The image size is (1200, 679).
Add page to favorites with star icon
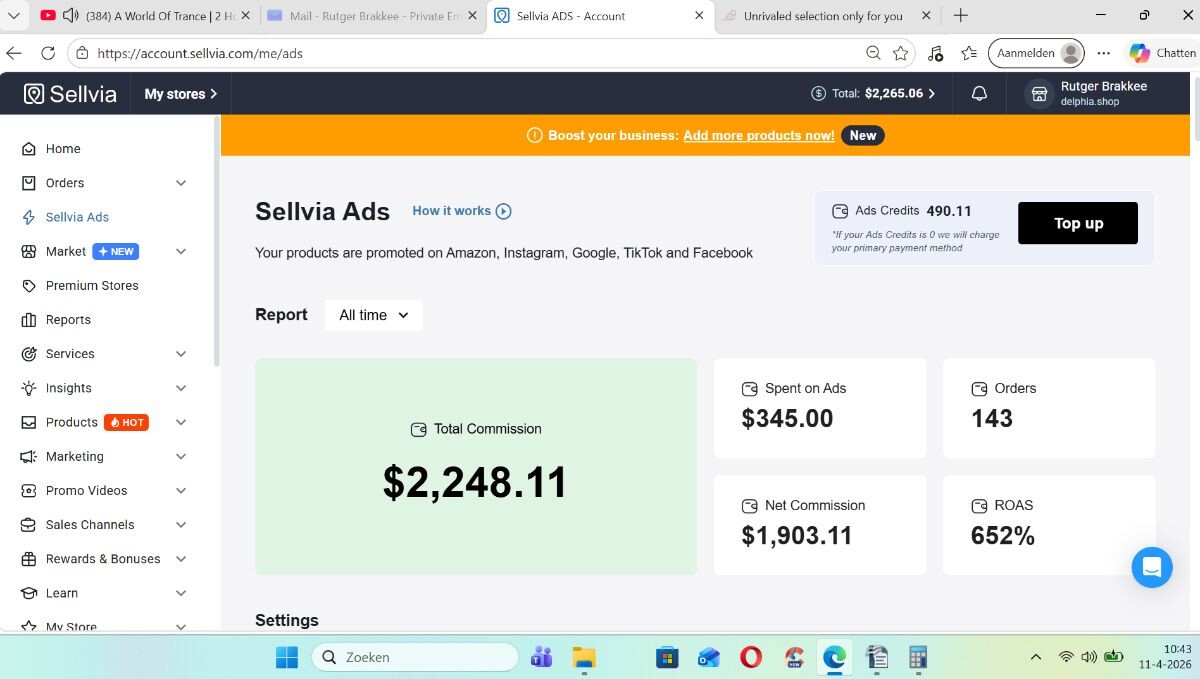tap(900, 53)
